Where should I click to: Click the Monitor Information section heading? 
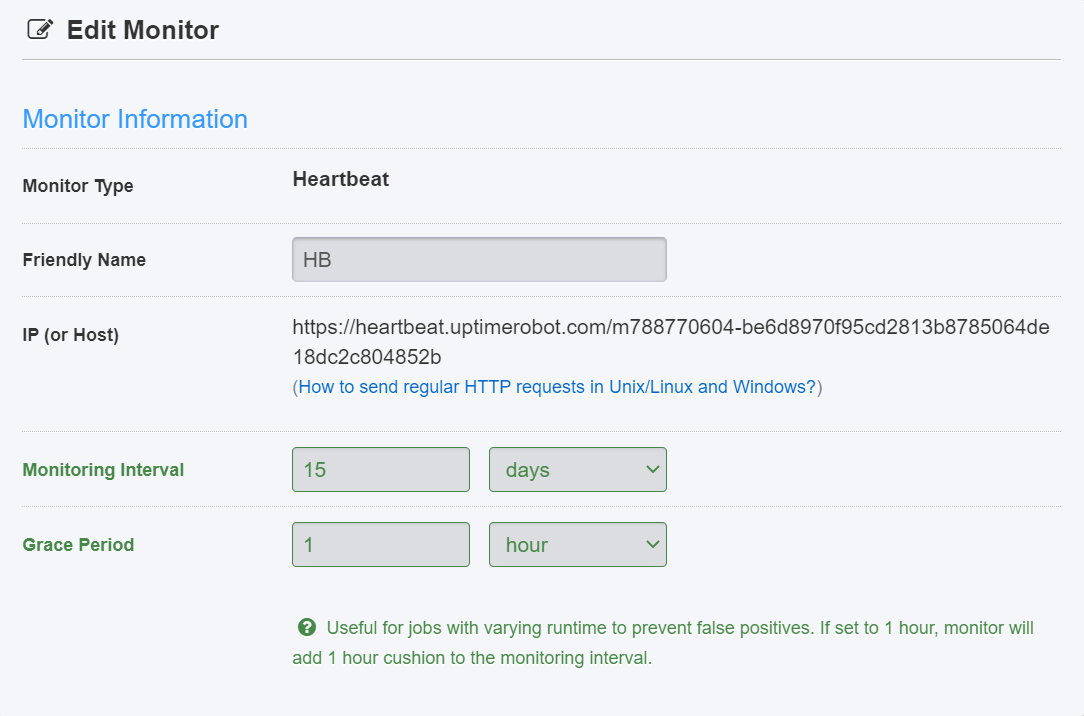pos(136,119)
